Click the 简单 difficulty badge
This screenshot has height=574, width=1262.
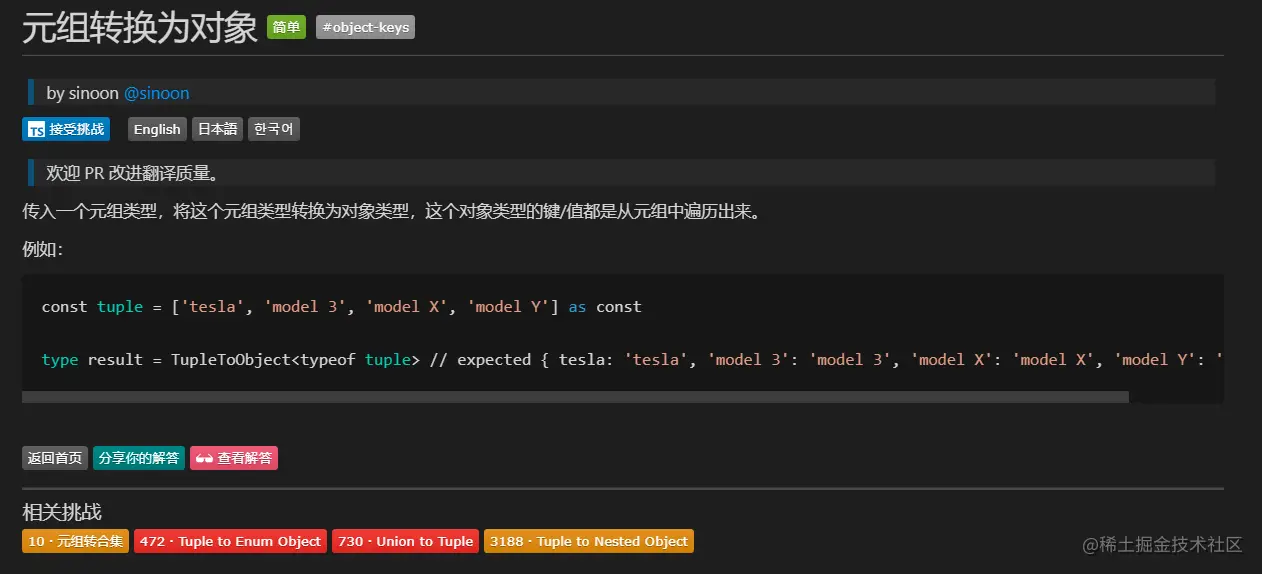click(286, 27)
